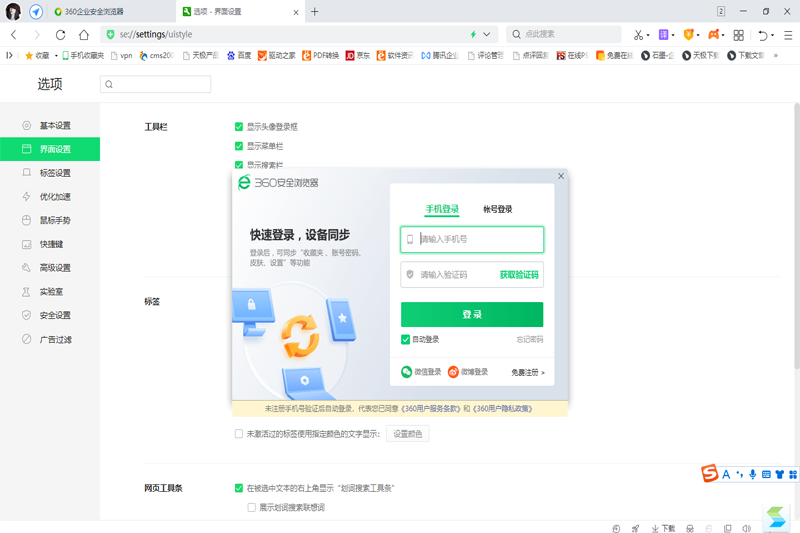
Task: Open 鼠标手势 in settings sidebar
Action: pos(50,220)
